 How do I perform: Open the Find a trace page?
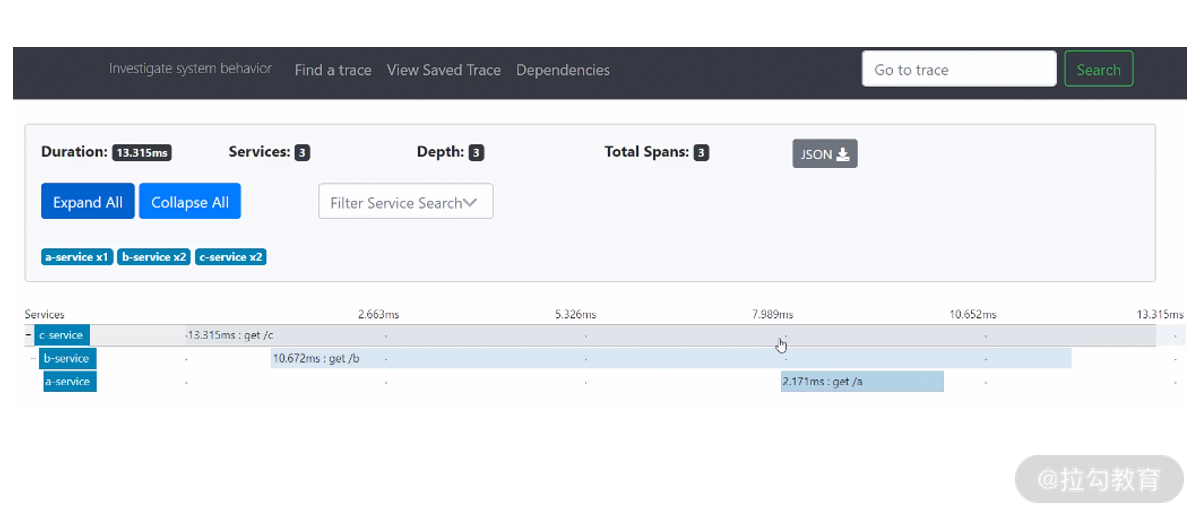coord(333,70)
